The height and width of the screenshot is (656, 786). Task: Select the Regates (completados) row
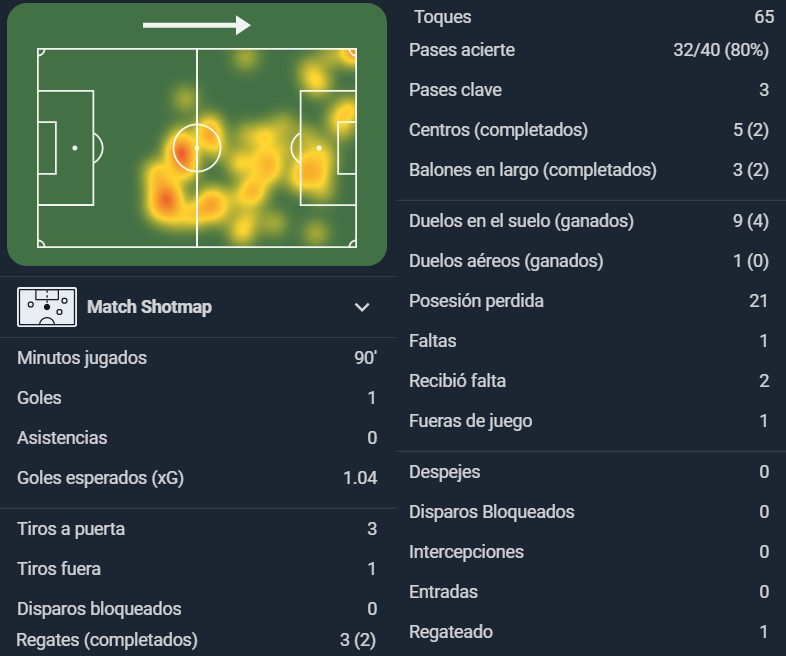coord(196,640)
